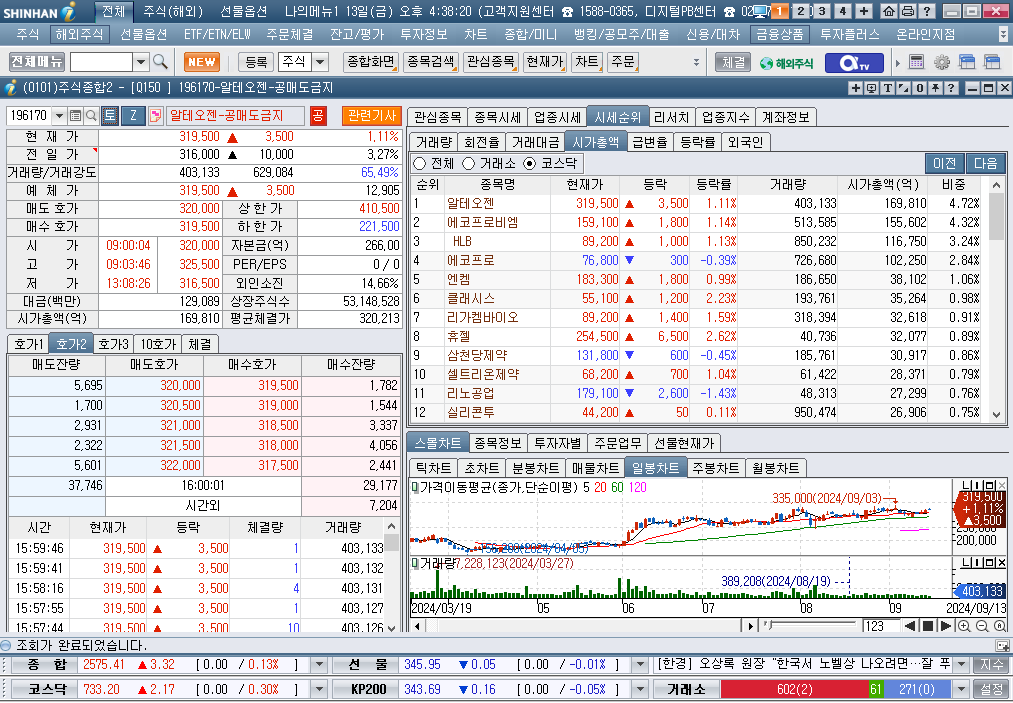Toggle price moving average indicator box on chart

[x=415, y=487]
